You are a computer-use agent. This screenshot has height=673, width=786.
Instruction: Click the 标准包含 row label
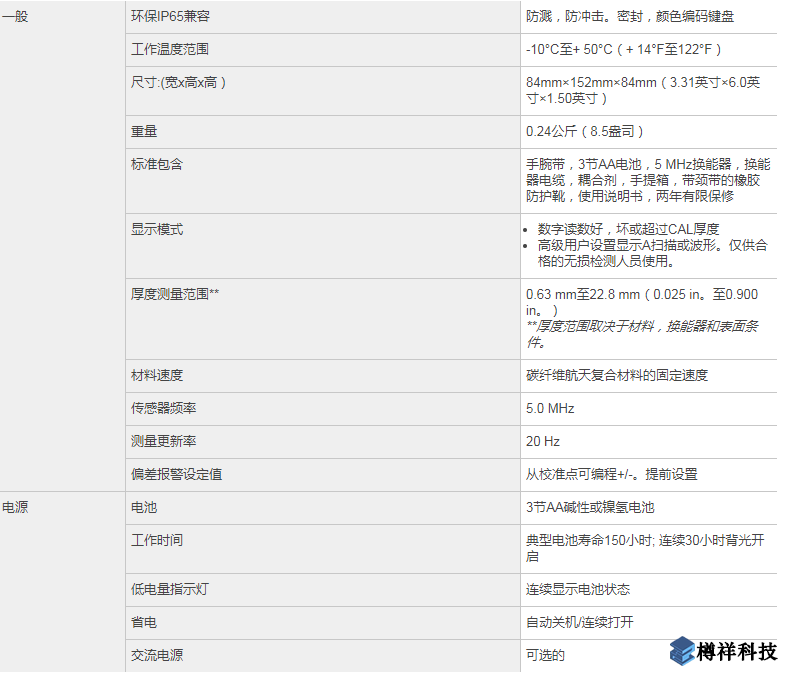click(157, 164)
